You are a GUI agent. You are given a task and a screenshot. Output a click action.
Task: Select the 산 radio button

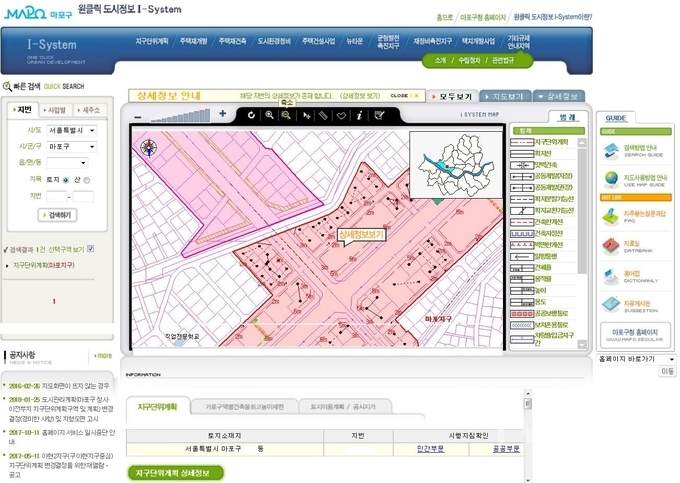pyautogui.click(x=87, y=180)
